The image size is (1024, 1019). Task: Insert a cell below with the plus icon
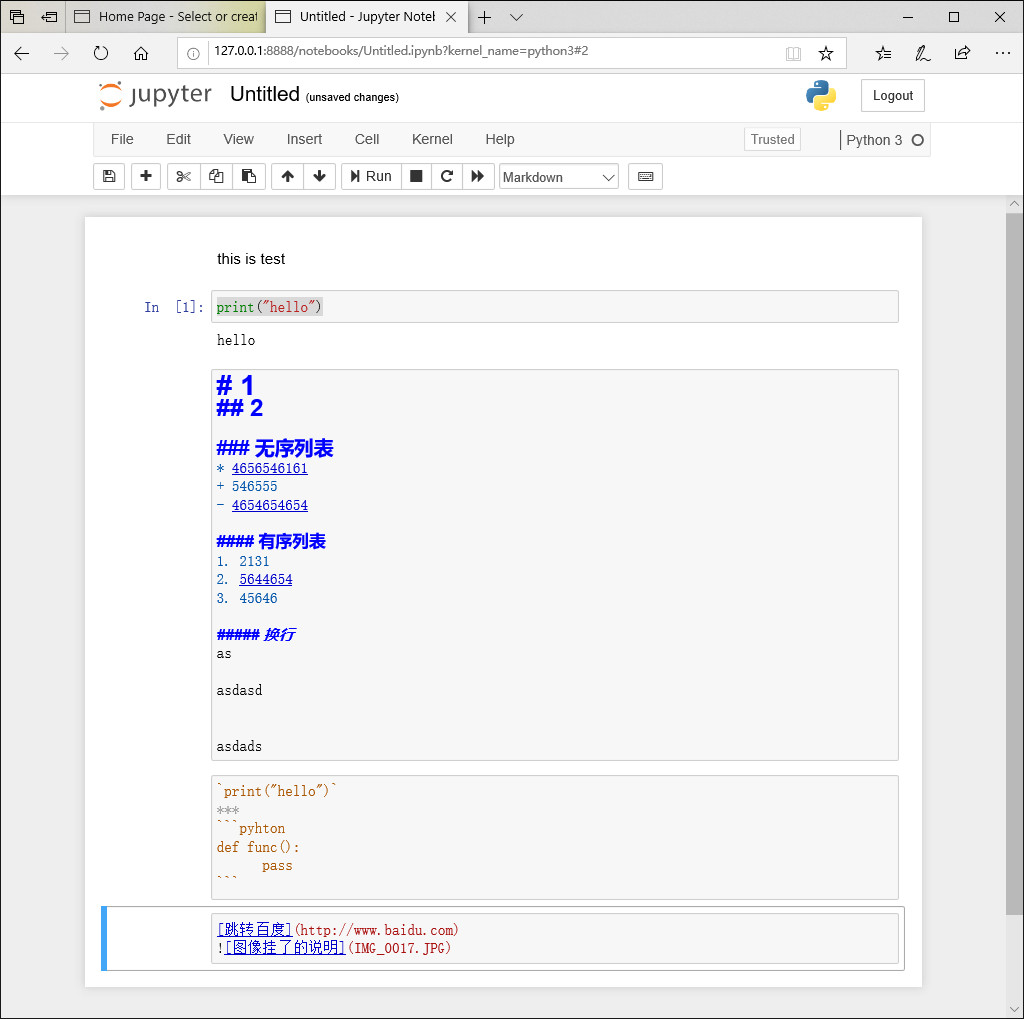pos(146,176)
